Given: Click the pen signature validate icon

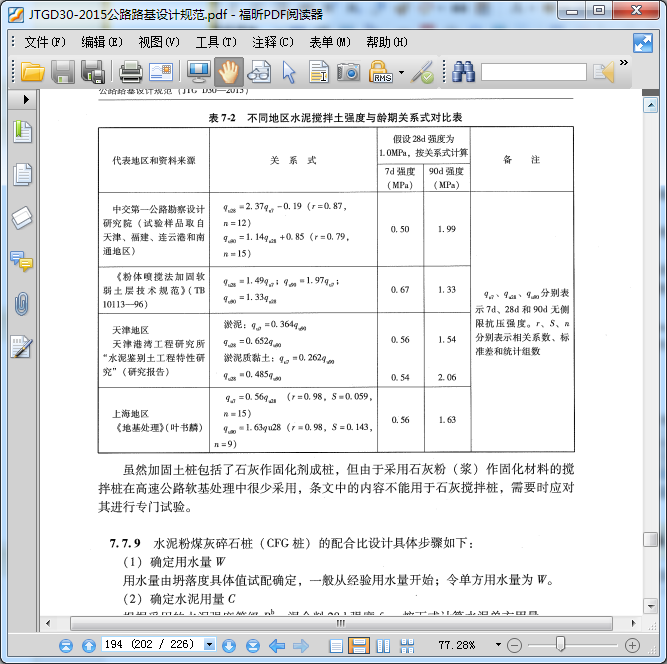Looking at the screenshot, I should coord(422,71).
